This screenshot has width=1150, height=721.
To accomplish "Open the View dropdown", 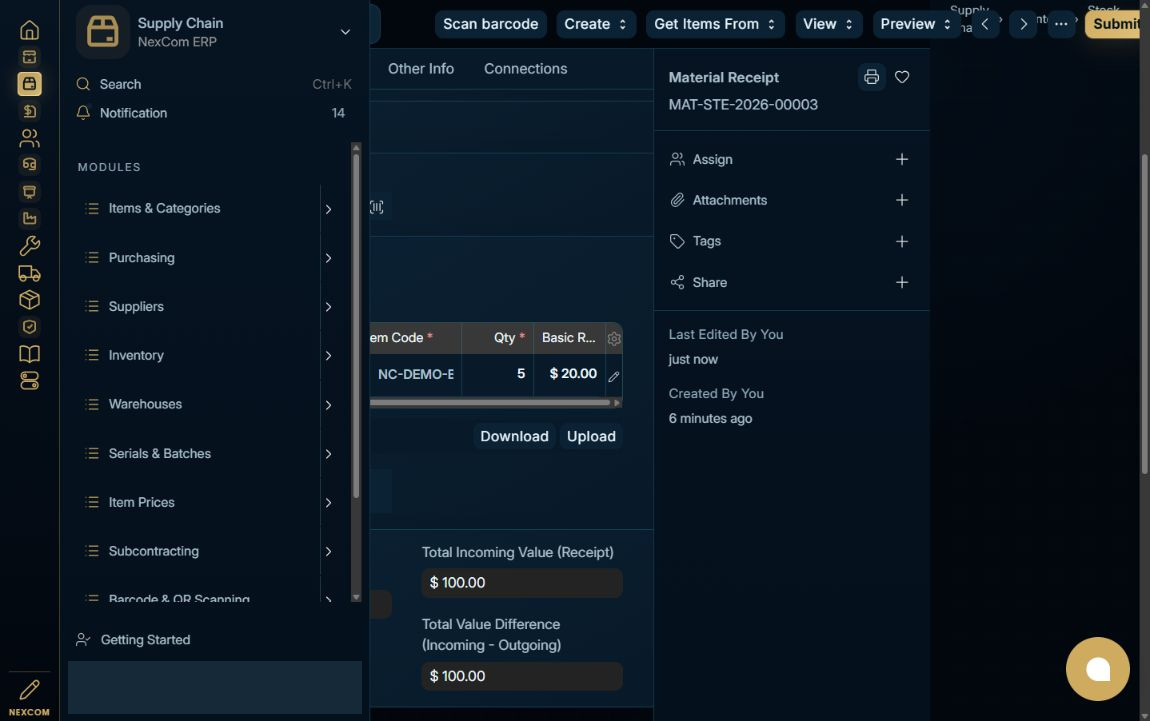I will (x=828, y=24).
